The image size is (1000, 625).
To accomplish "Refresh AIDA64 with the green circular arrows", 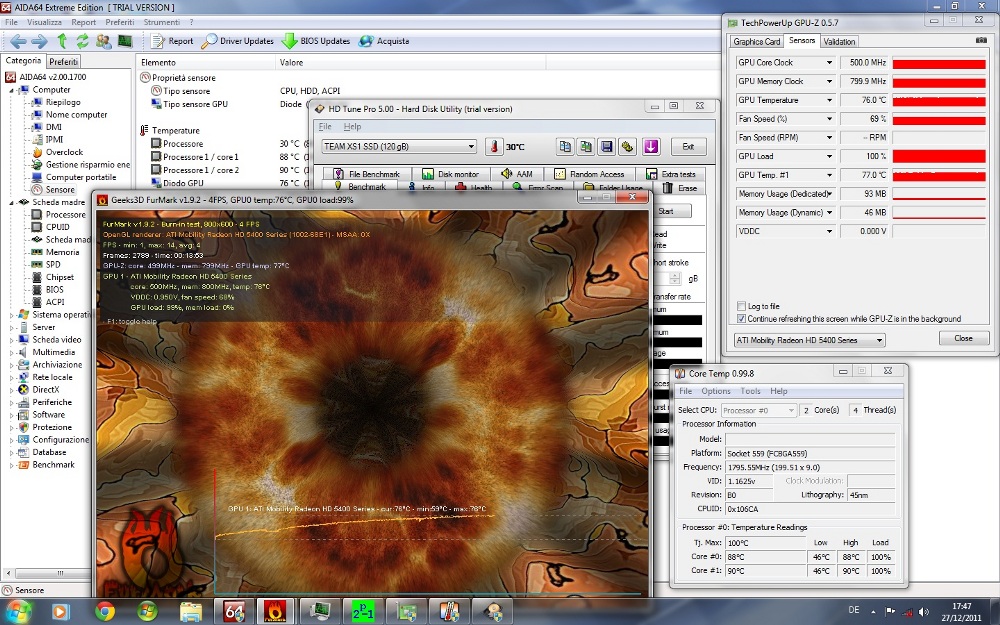I will [82, 41].
